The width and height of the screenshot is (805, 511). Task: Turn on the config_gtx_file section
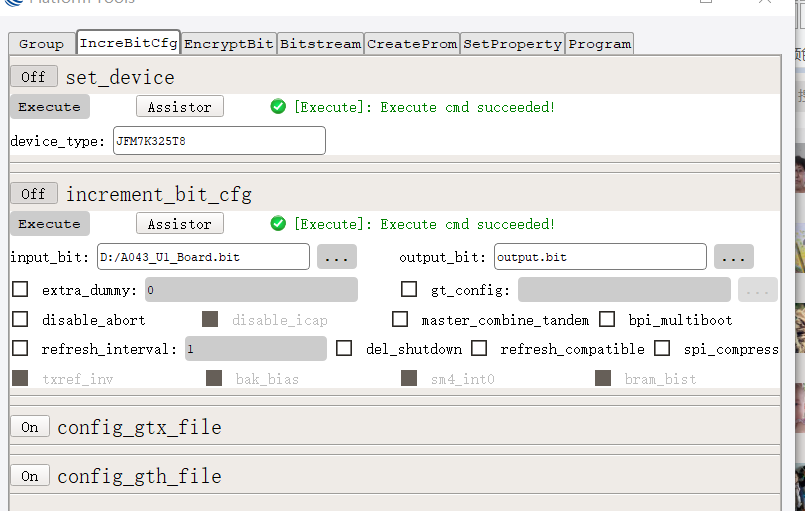[x=30, y=427]
